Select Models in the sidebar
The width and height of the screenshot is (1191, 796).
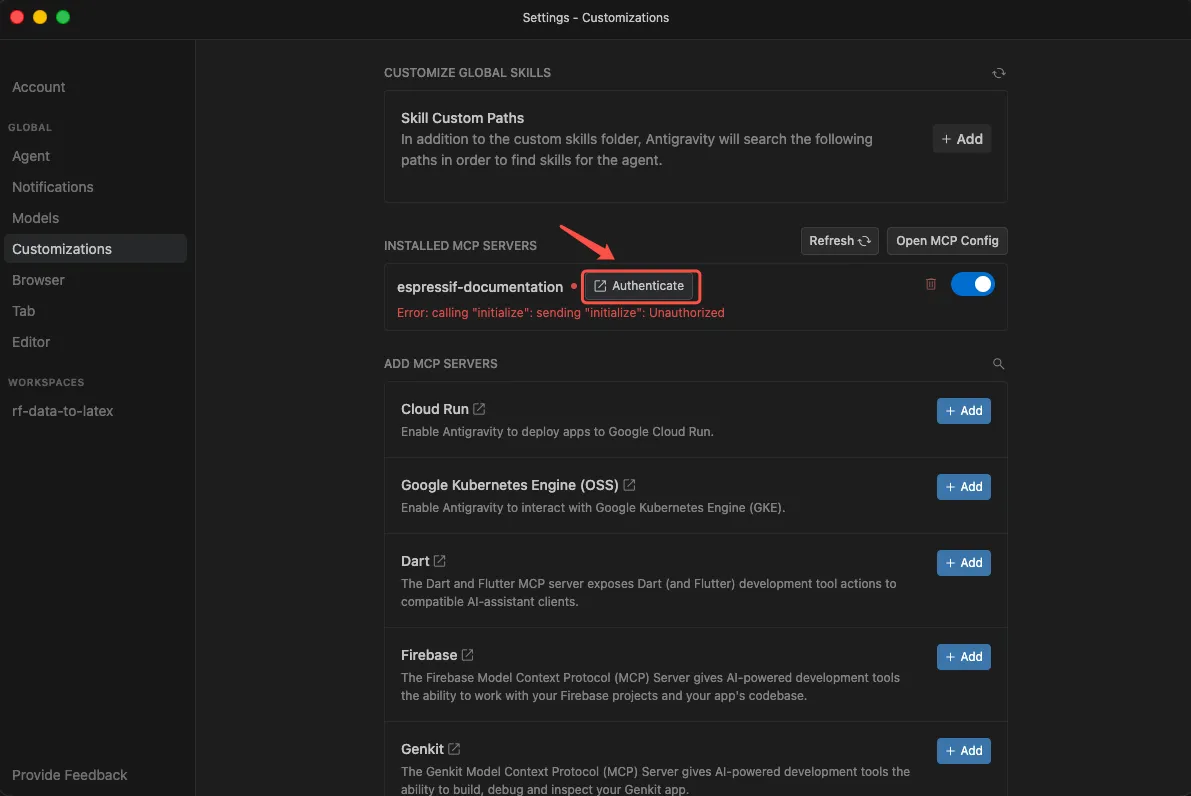36,218
